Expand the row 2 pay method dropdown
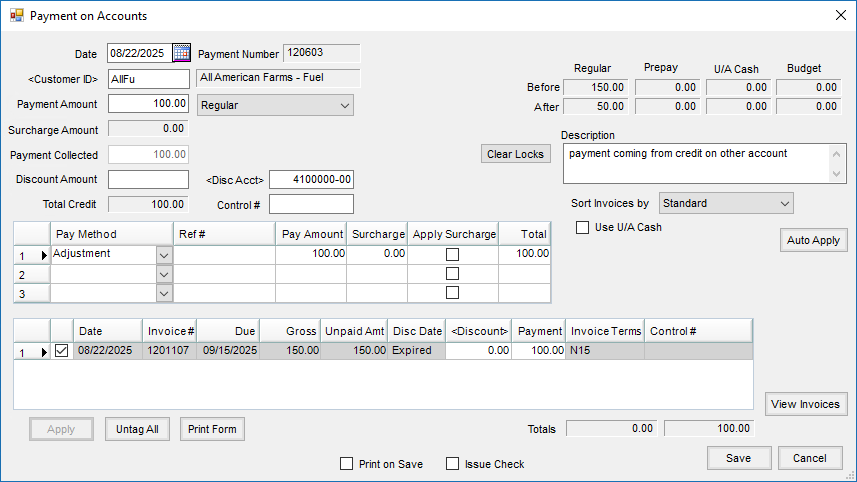 [x=164, y=274]
